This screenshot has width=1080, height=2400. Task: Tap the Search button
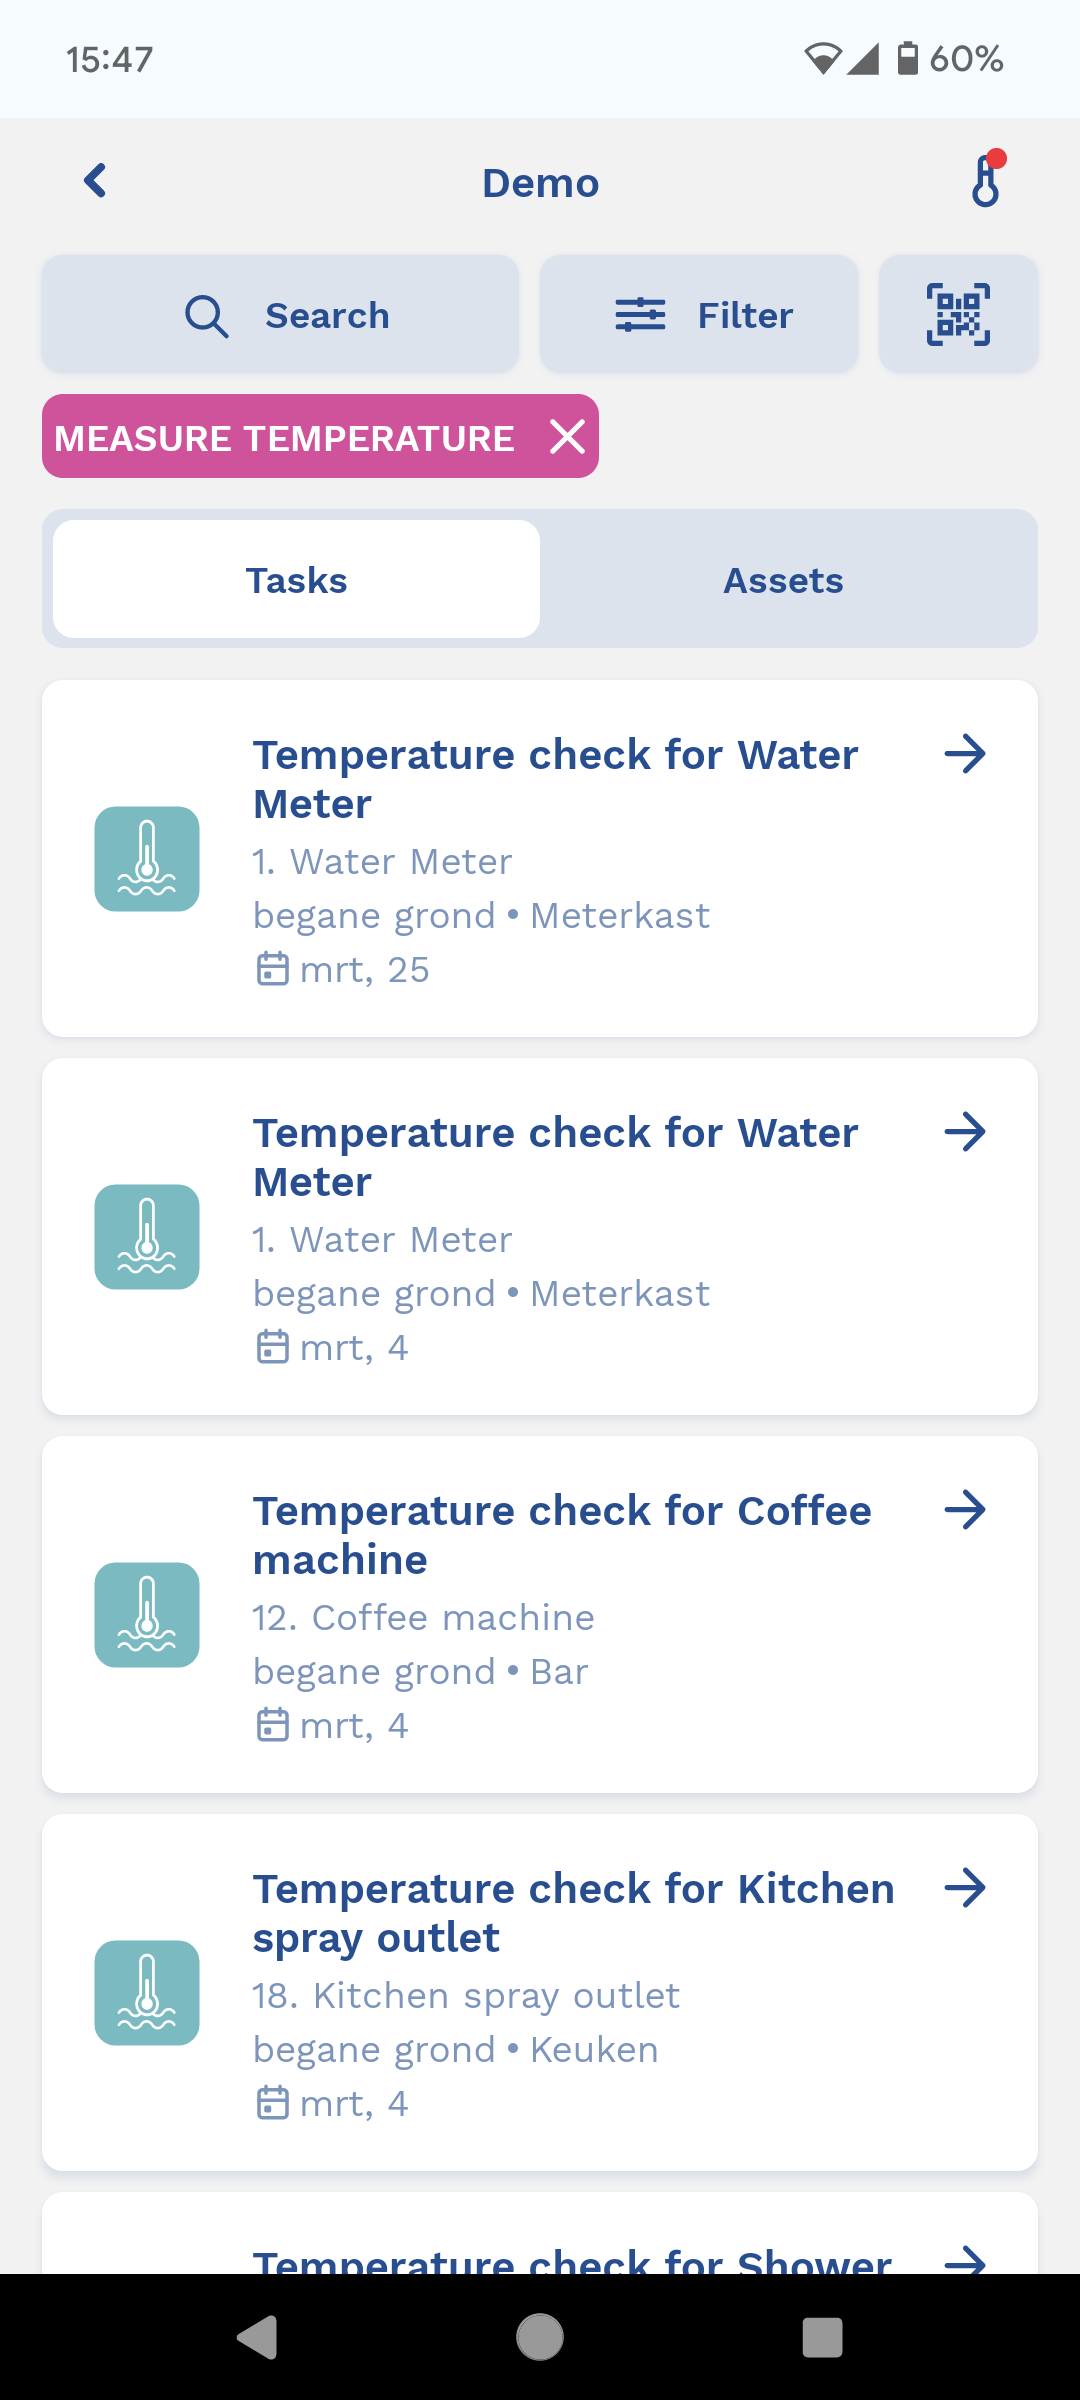click(x=281, y=315)
